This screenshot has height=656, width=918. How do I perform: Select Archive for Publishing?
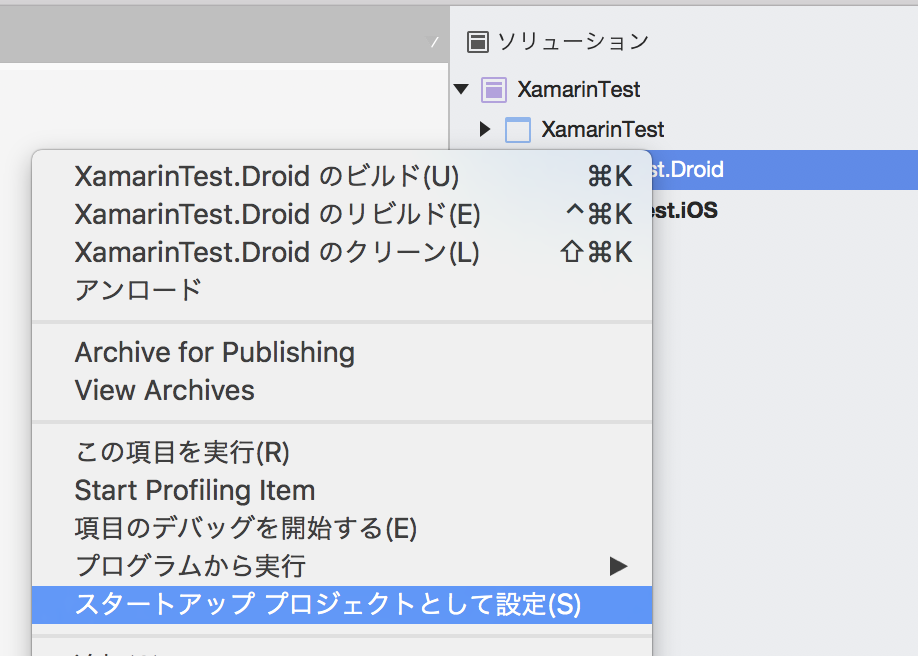click(342, 353)
